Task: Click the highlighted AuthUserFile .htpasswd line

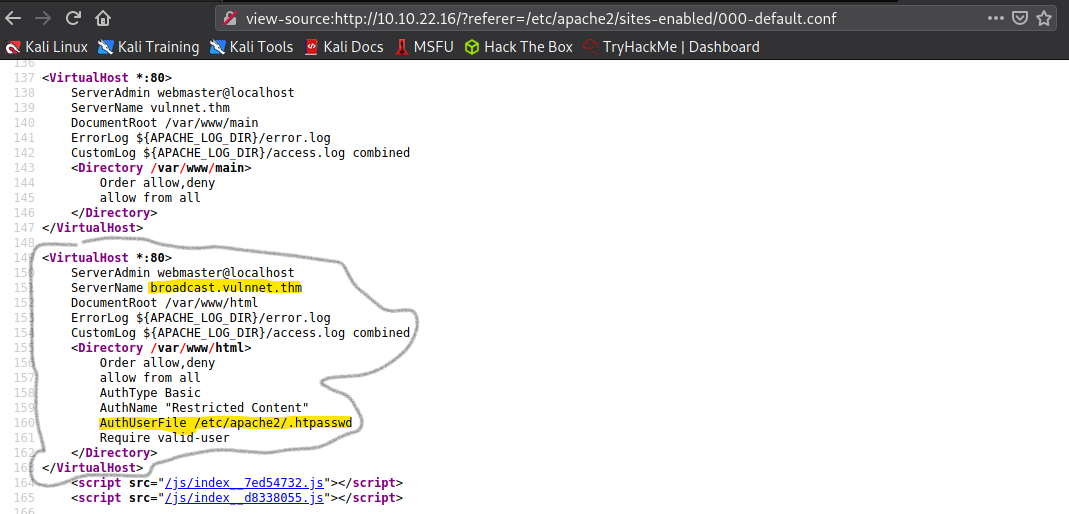Action: coord(225,423)
